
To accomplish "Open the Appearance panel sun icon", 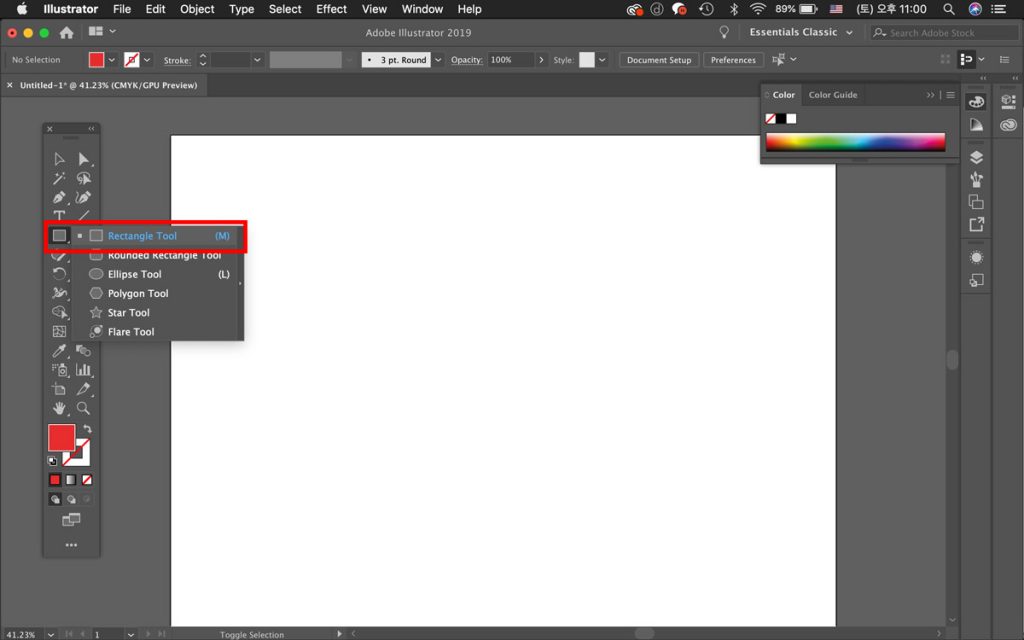I will pyautogui.click(x=976, y=257).
